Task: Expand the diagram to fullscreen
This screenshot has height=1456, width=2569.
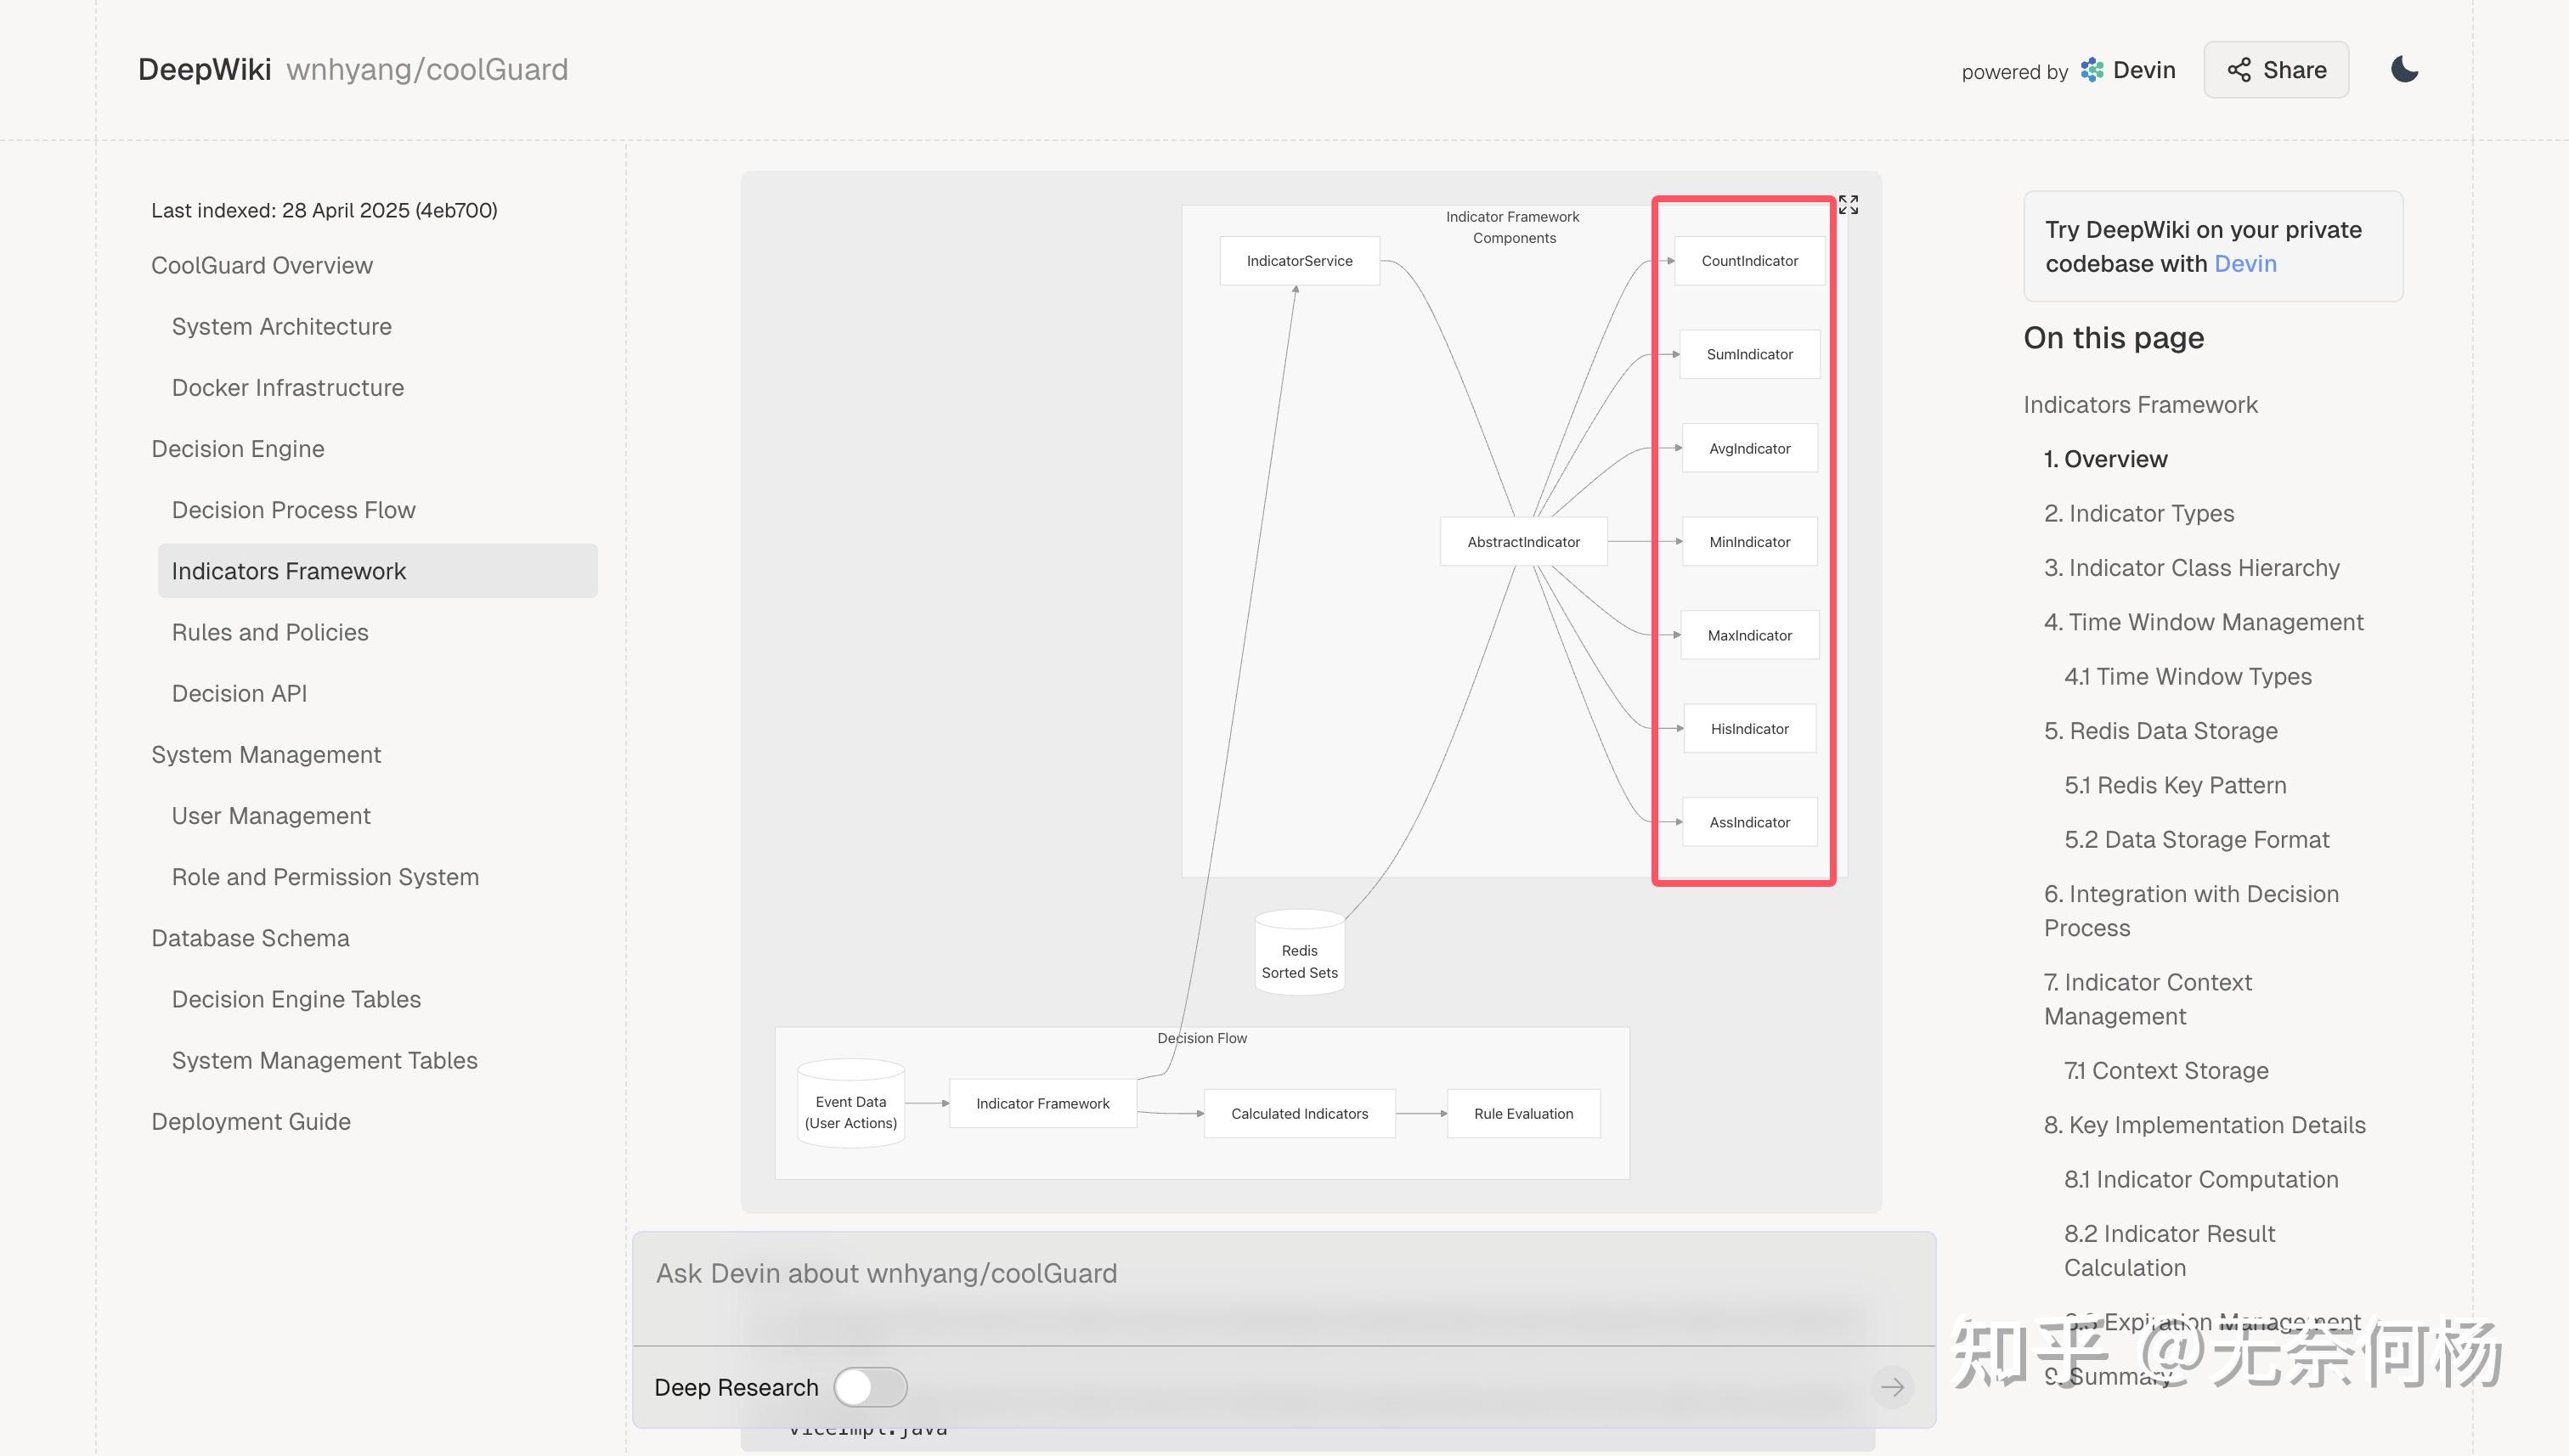Action: coord(1848,205)
